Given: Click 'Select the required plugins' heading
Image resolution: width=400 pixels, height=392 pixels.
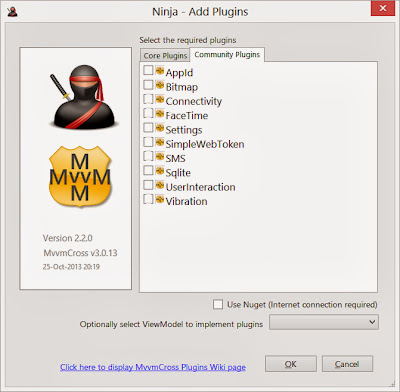Looking at the screenshot, I should 188,40.
